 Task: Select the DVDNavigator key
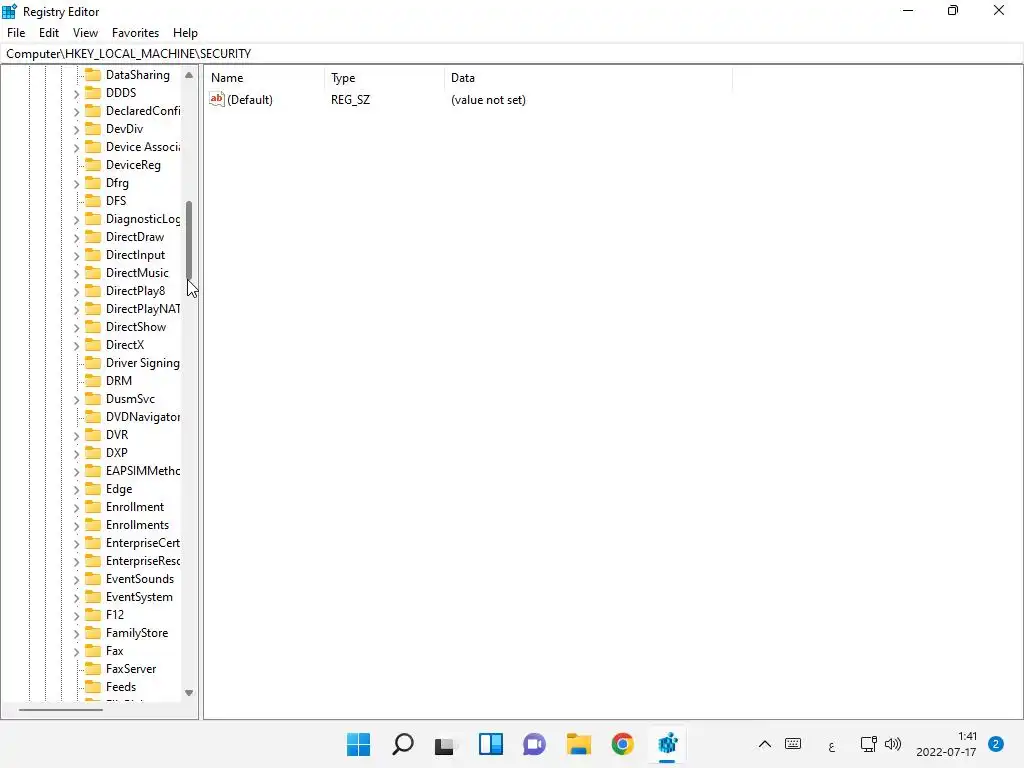pos(143,417)
